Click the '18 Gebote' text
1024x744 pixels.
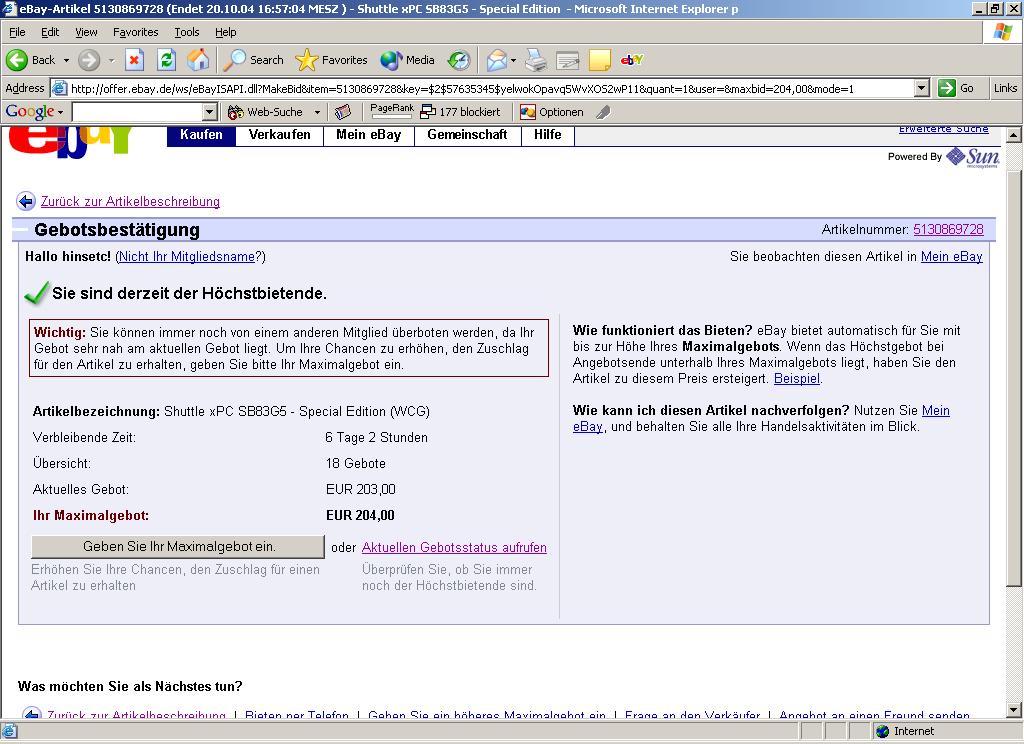click(356, 463)
